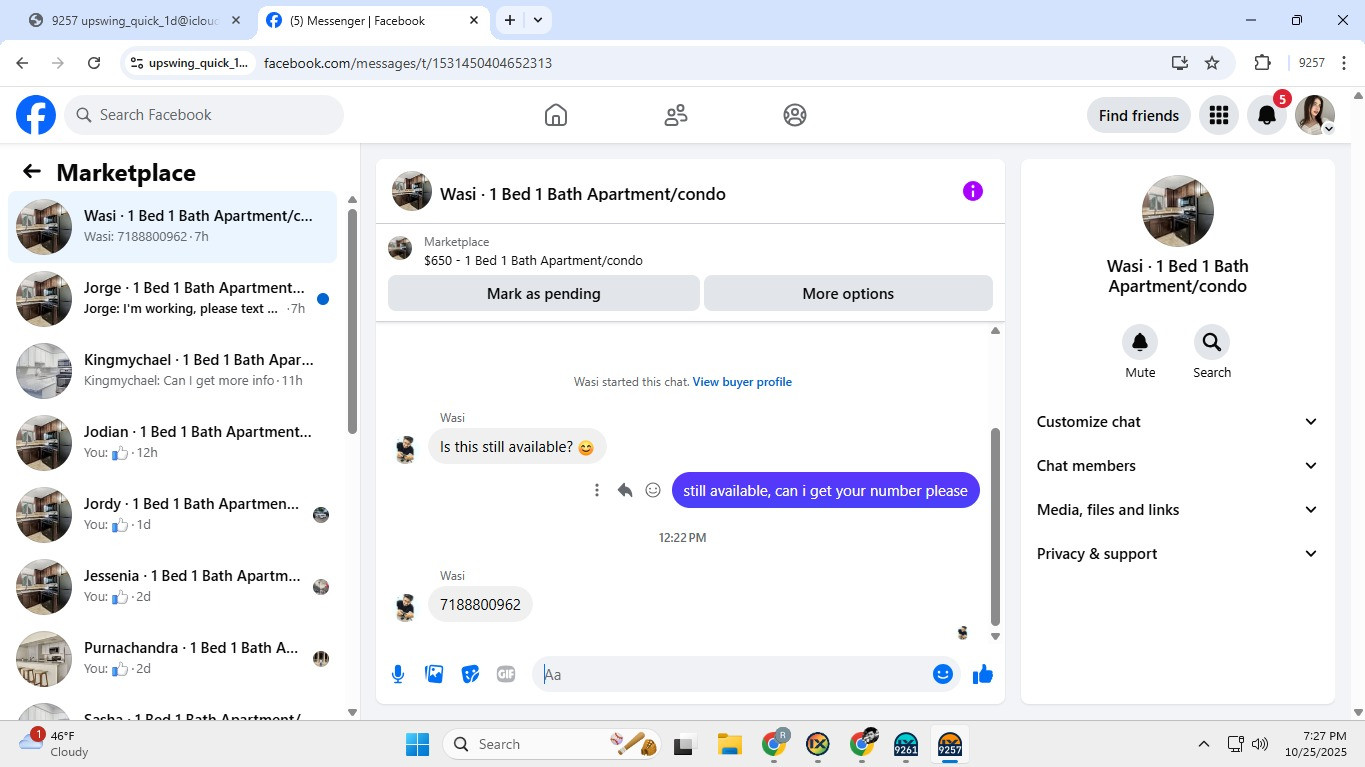
Task: Open the 9261 taskbar app
Action: coord(906,744)
